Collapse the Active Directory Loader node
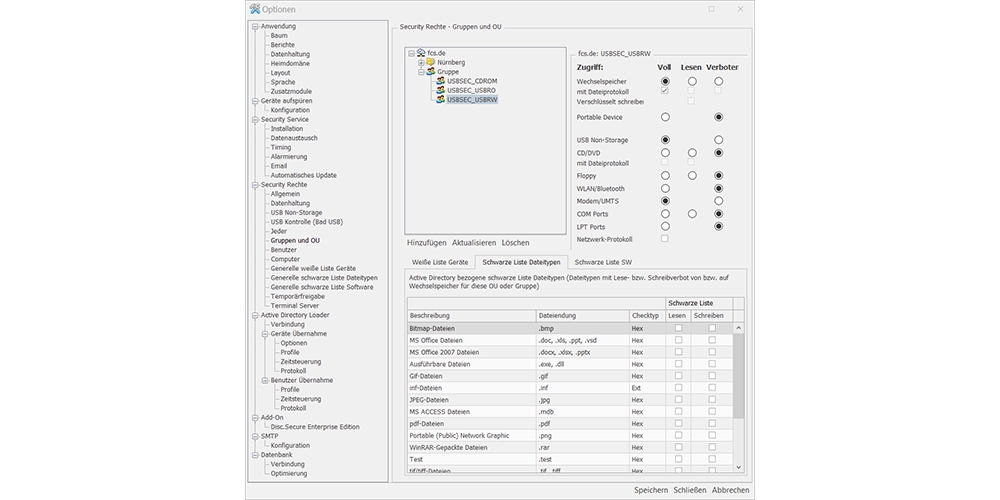 pyautogui.click(x=255, y=315)
